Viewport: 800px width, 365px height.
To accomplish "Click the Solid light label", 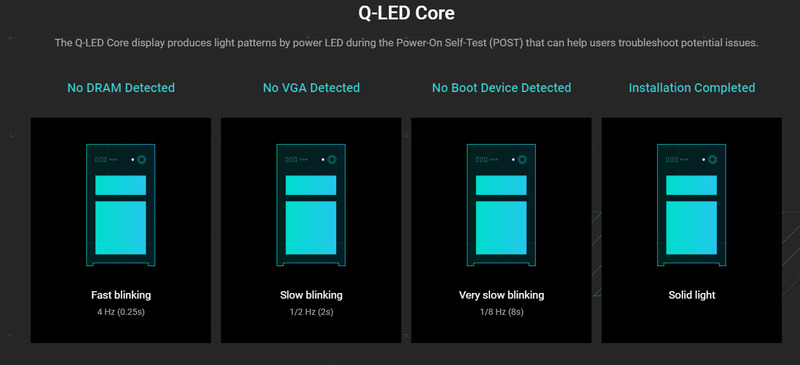I will (x=692, y=295).
